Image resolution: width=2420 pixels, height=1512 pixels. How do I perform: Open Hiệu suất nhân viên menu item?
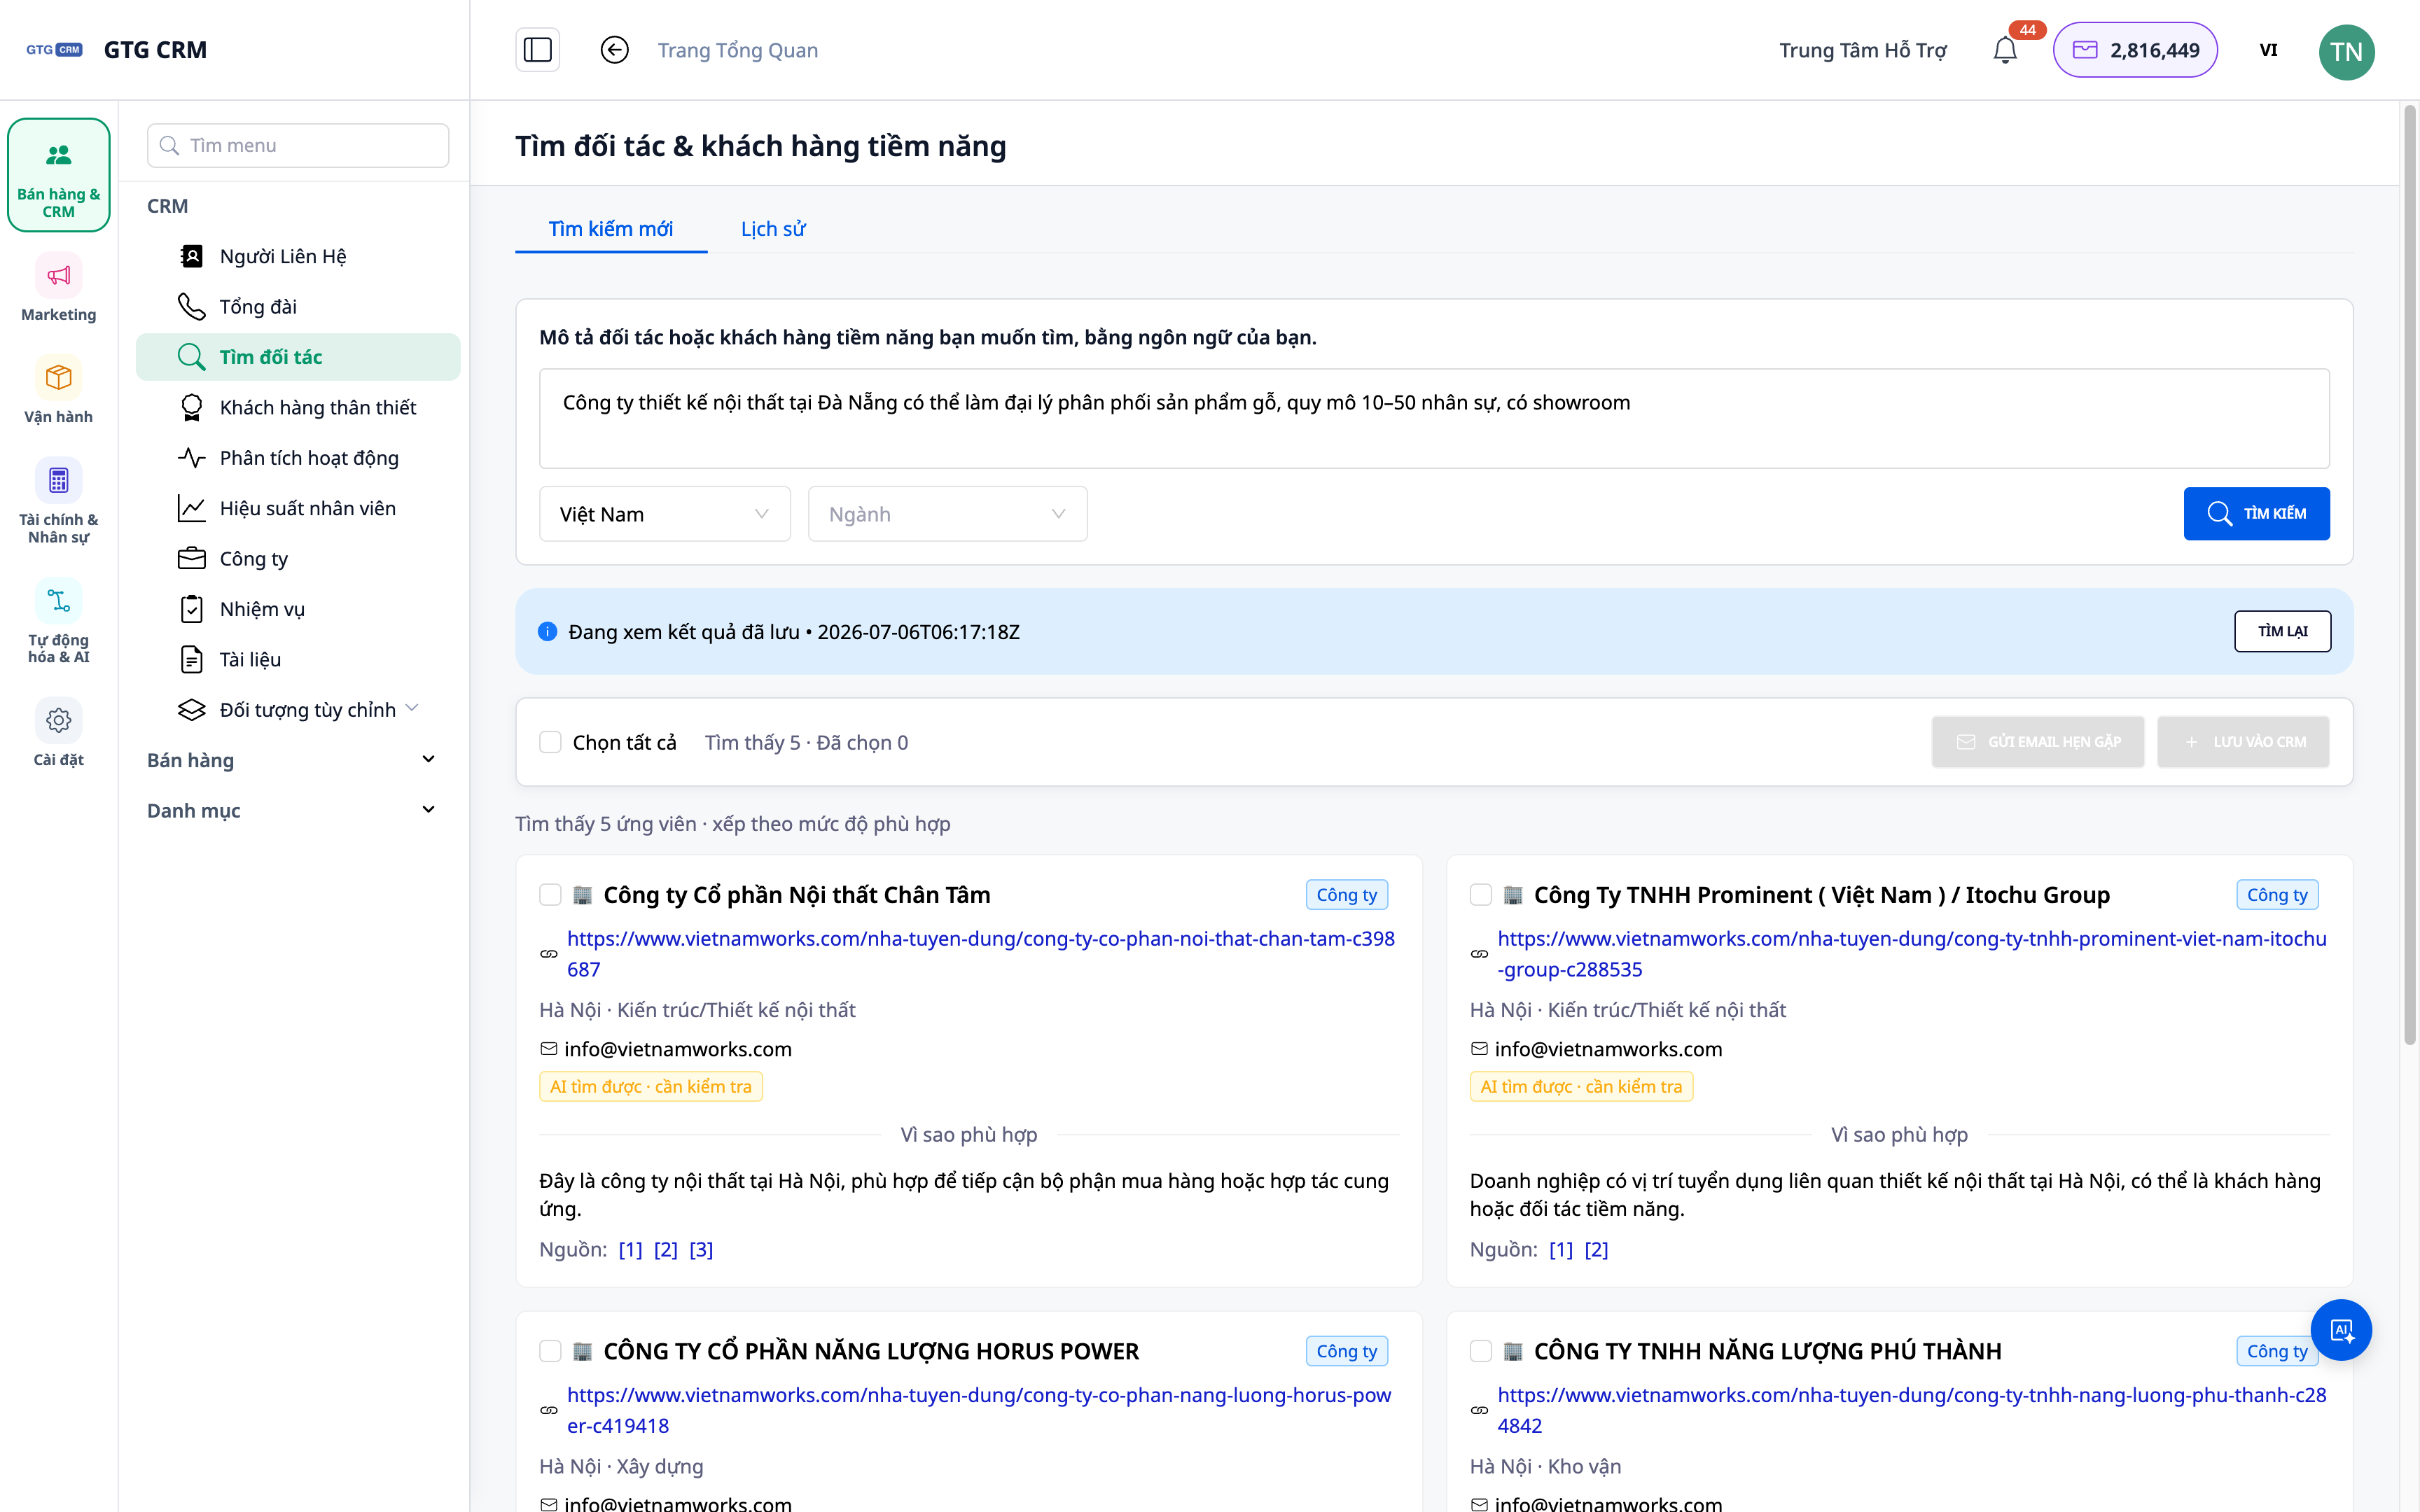click(x=298, y=508)
